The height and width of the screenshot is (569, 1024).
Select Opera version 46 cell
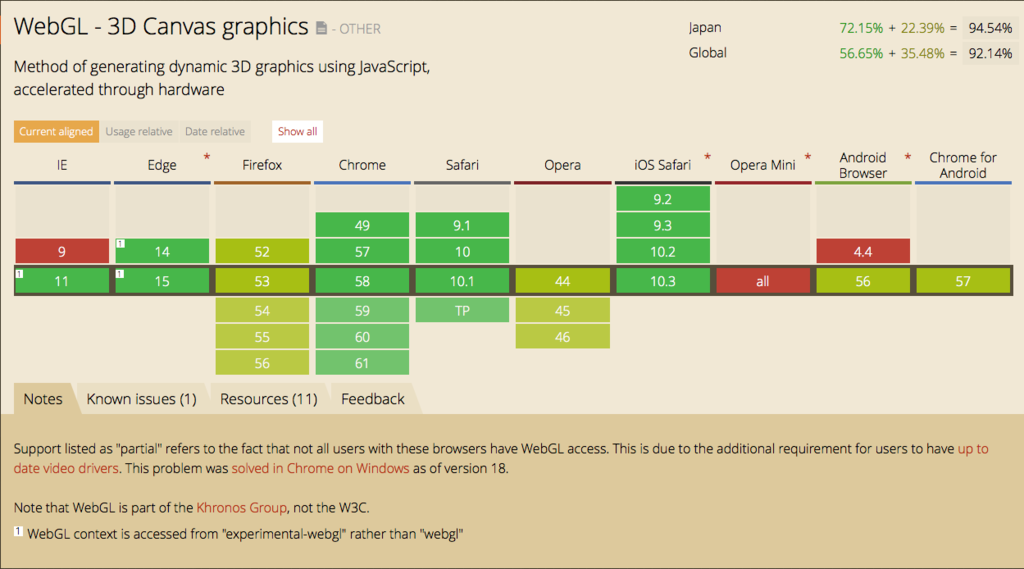[562, 337]
